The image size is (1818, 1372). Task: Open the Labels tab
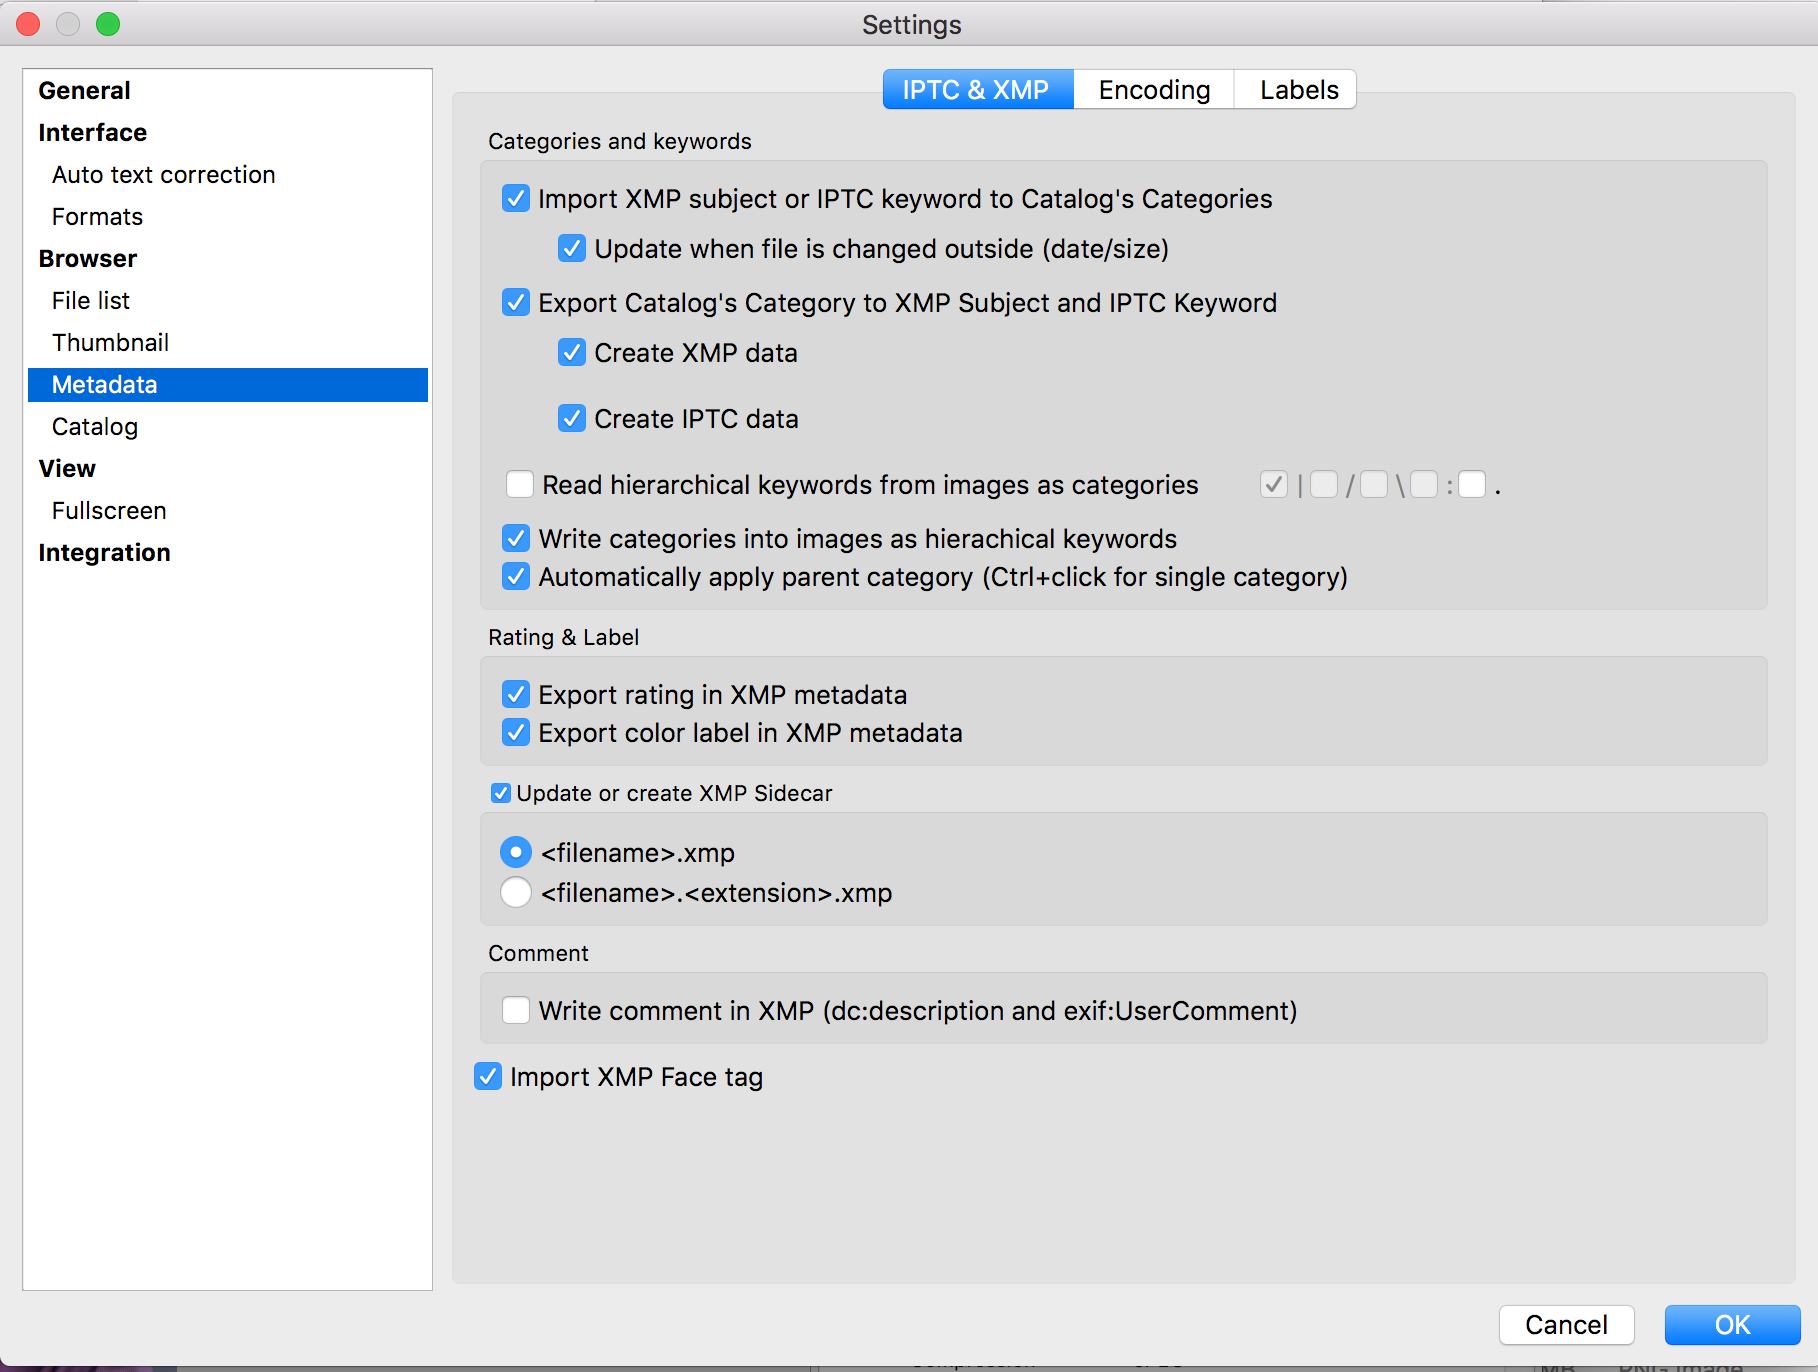1297,90
